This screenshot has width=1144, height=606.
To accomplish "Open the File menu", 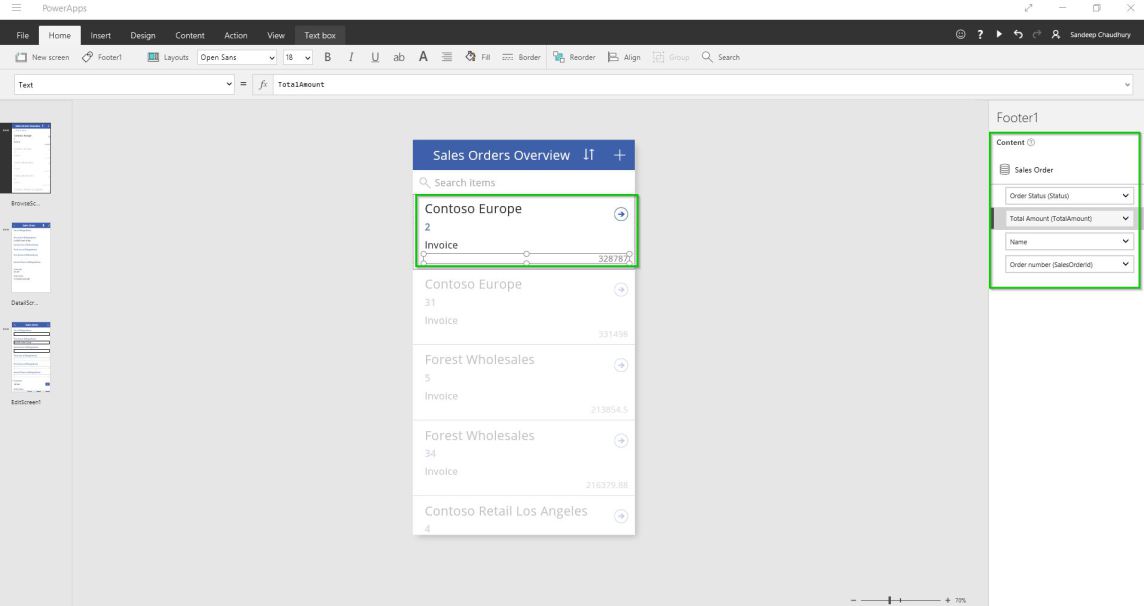I will 23,35.
